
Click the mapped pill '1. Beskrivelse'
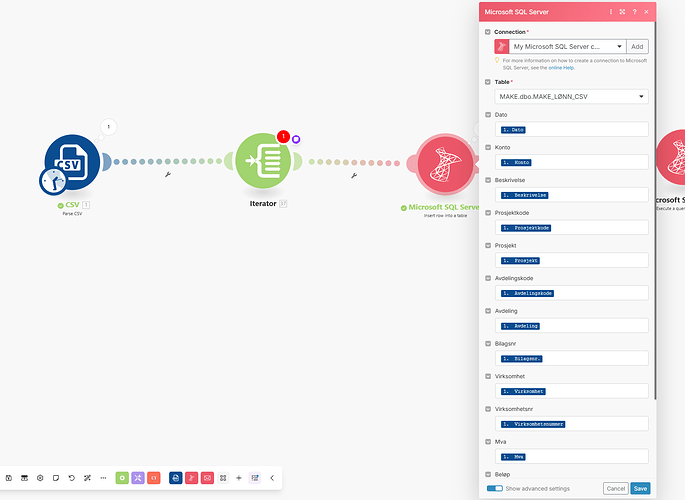coord(525,195)
